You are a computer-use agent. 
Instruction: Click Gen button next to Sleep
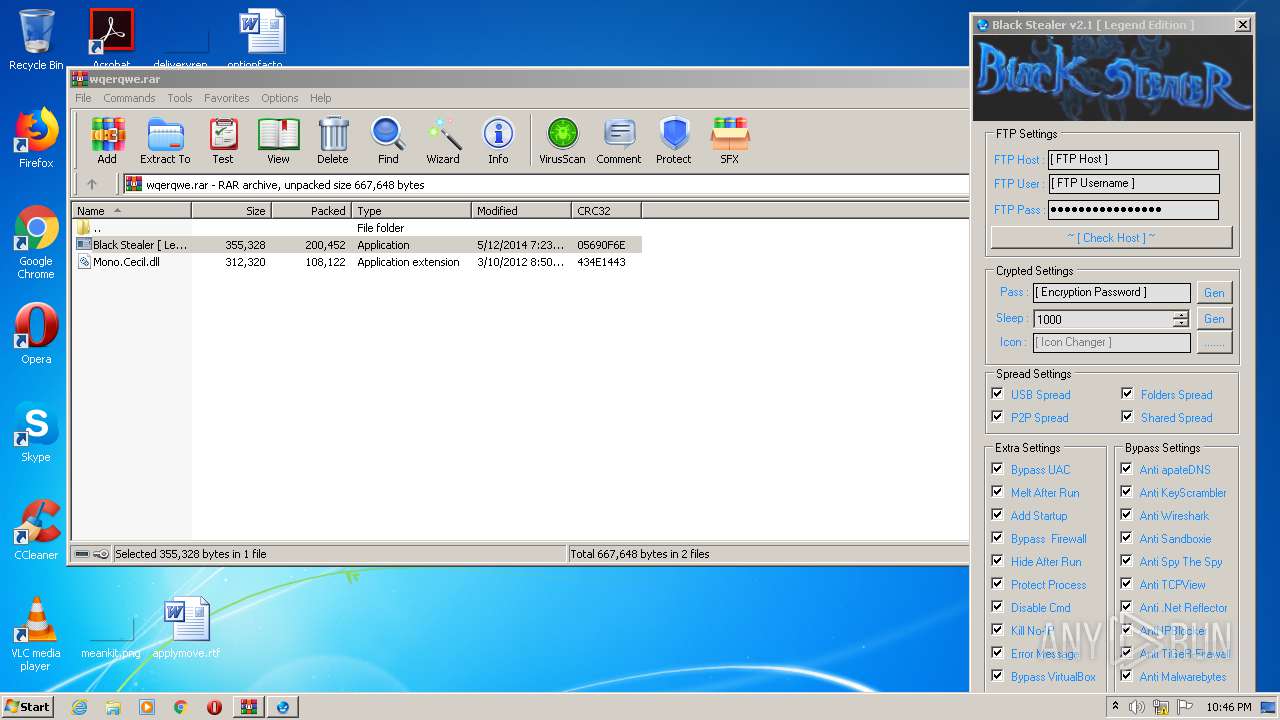click(1214, 318)
